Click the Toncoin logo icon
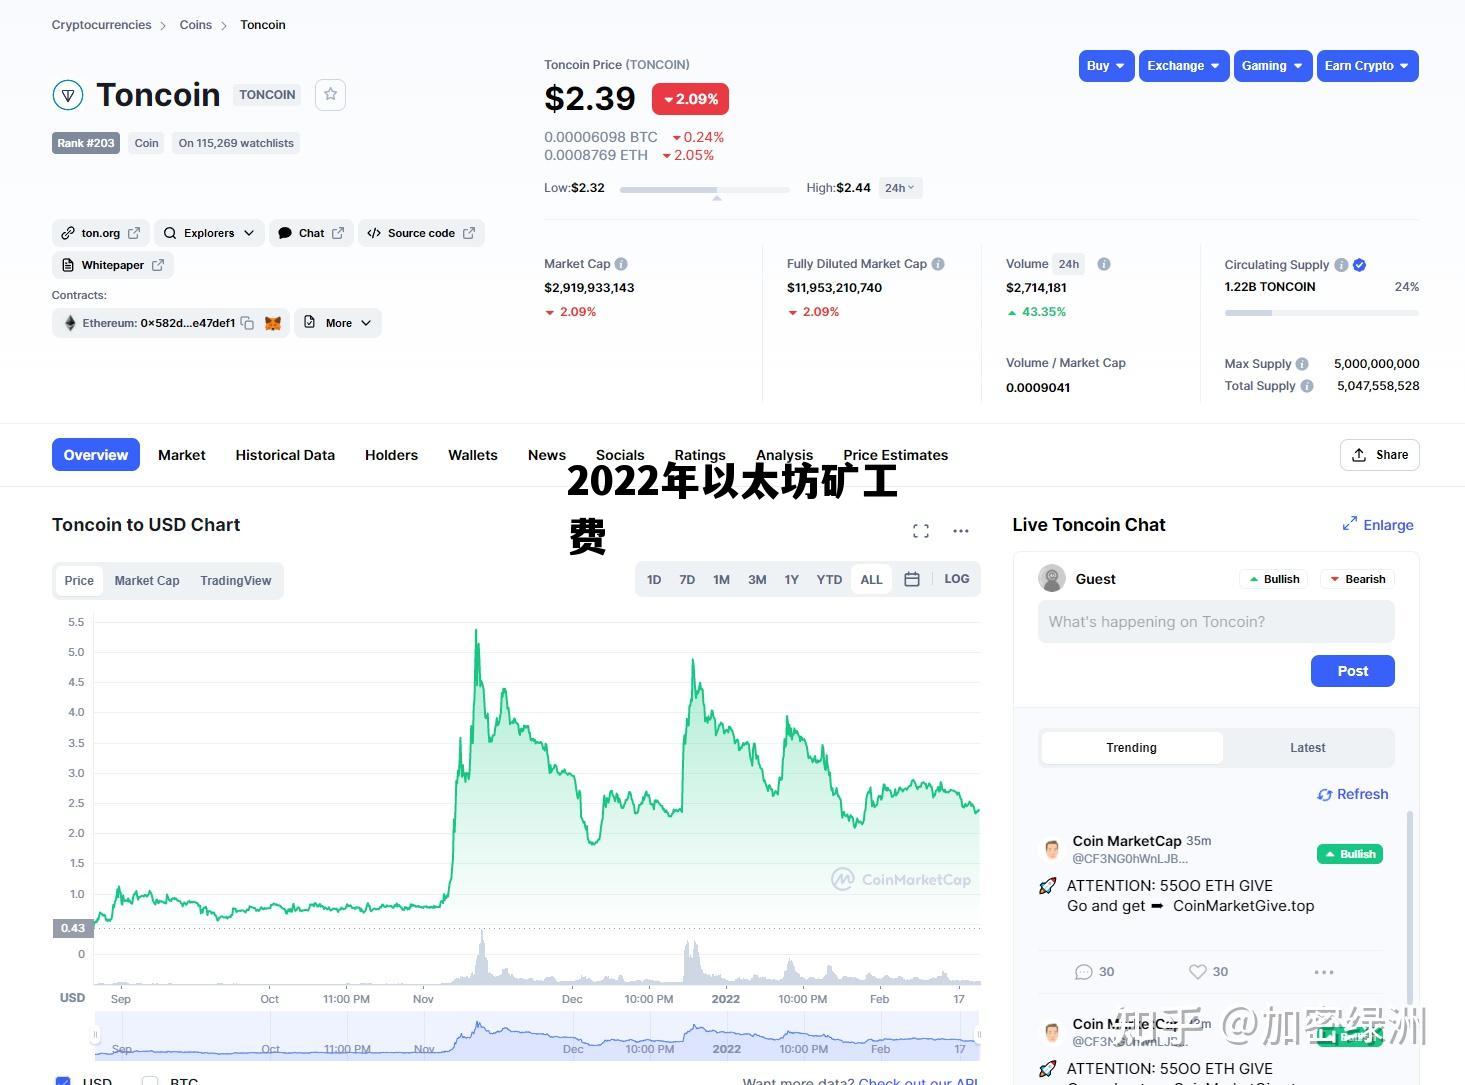The width and height of the screenshot is (1465, 1085). point(68,95)
